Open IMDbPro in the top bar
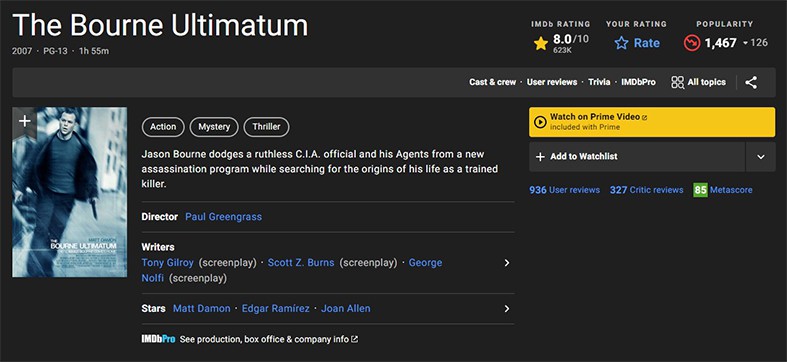 [x=638, y=82]
